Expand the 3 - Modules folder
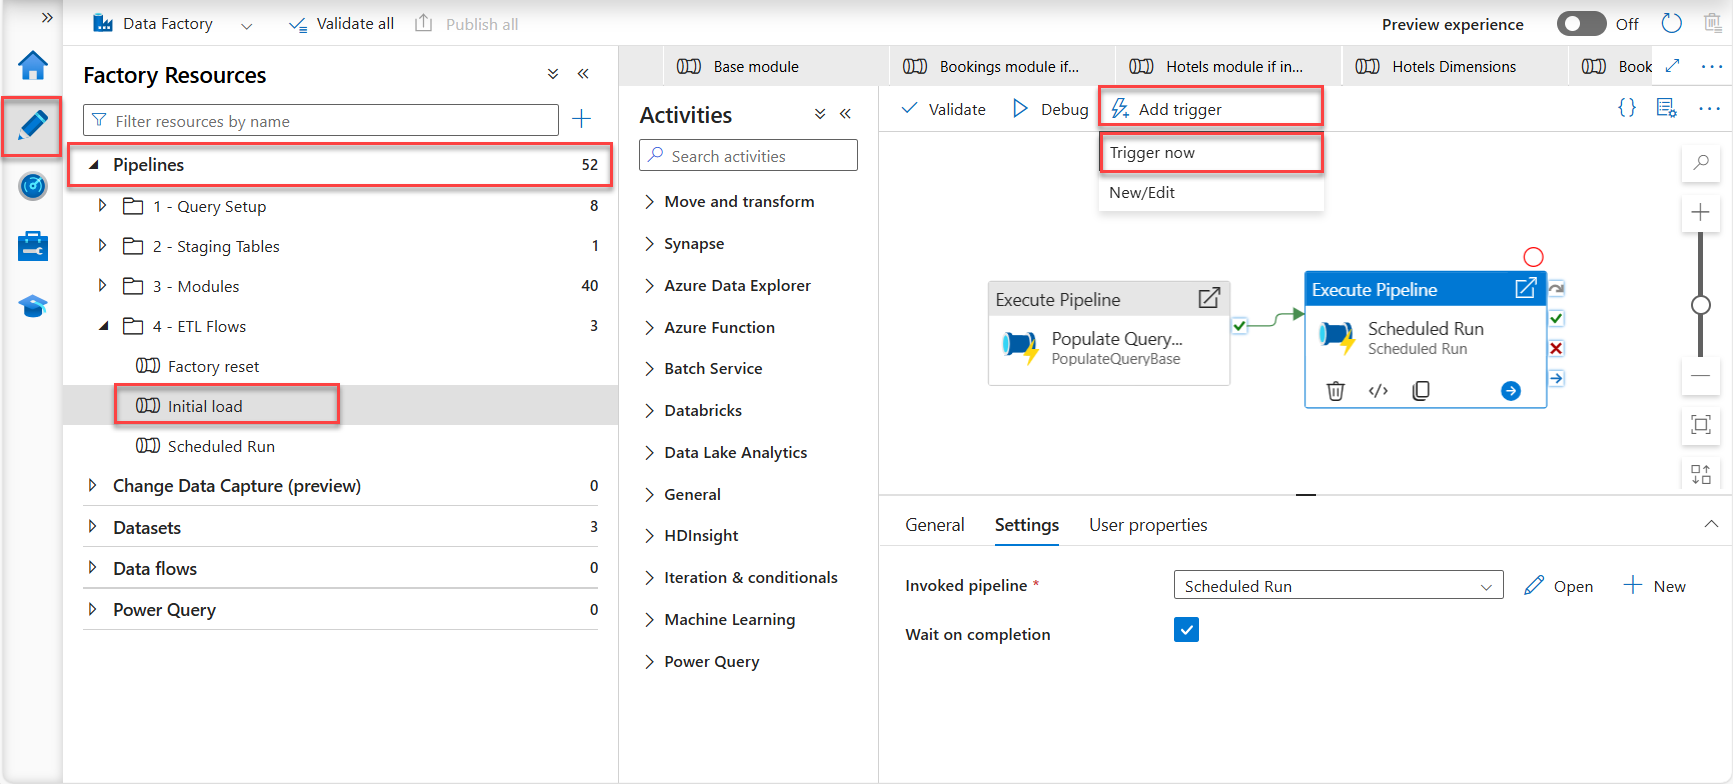Viewport: 1733px width, 784px height. coord(102,286)
